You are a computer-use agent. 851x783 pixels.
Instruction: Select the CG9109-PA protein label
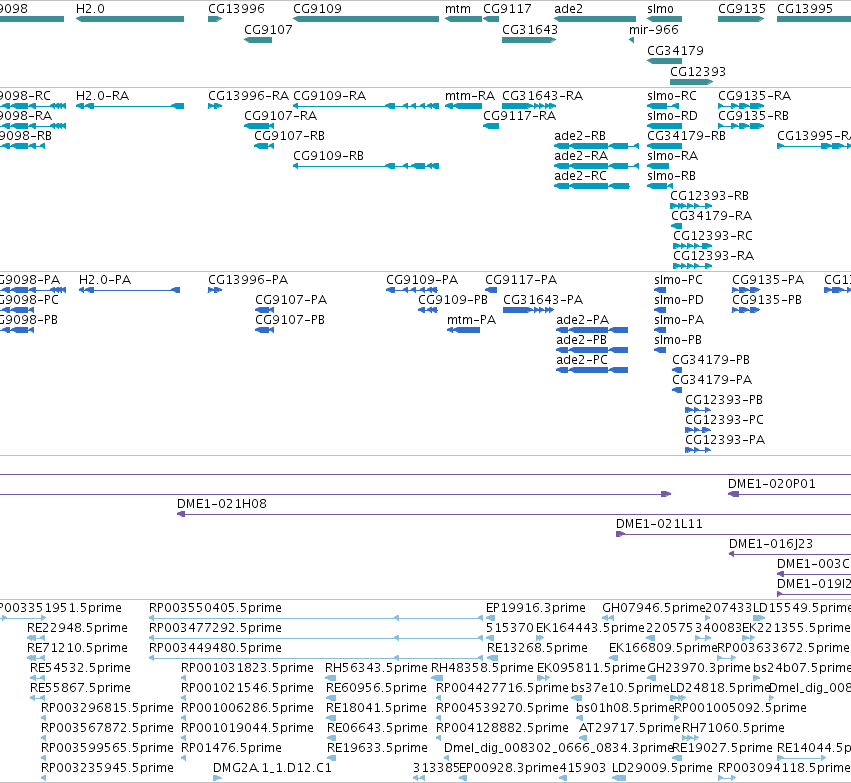point(422,280)
